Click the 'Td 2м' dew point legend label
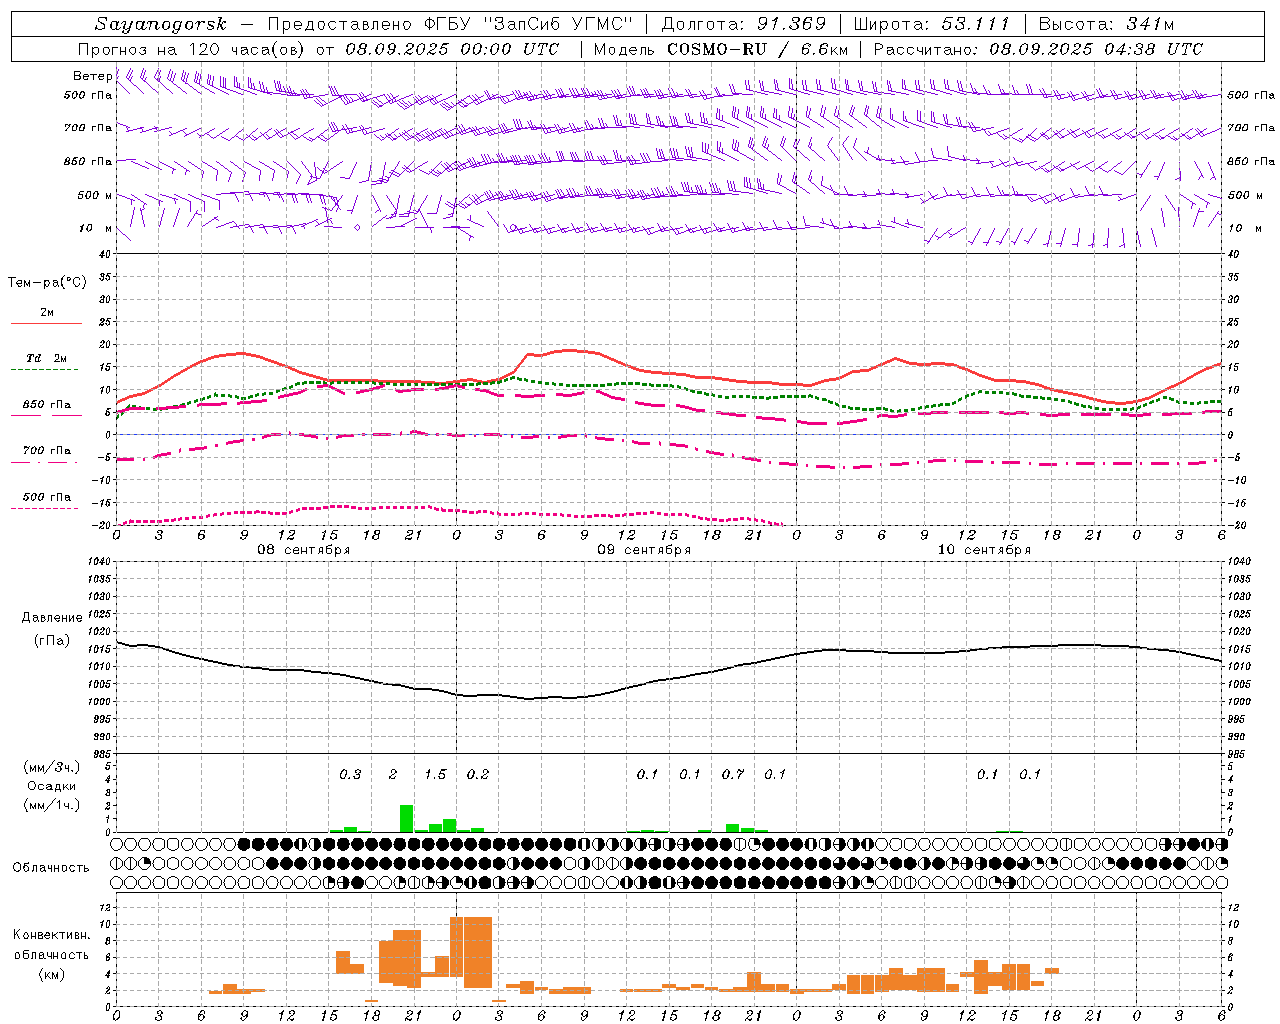Screen dimensions: 1280x1024 pyautogui.click(x=47, y=358)
